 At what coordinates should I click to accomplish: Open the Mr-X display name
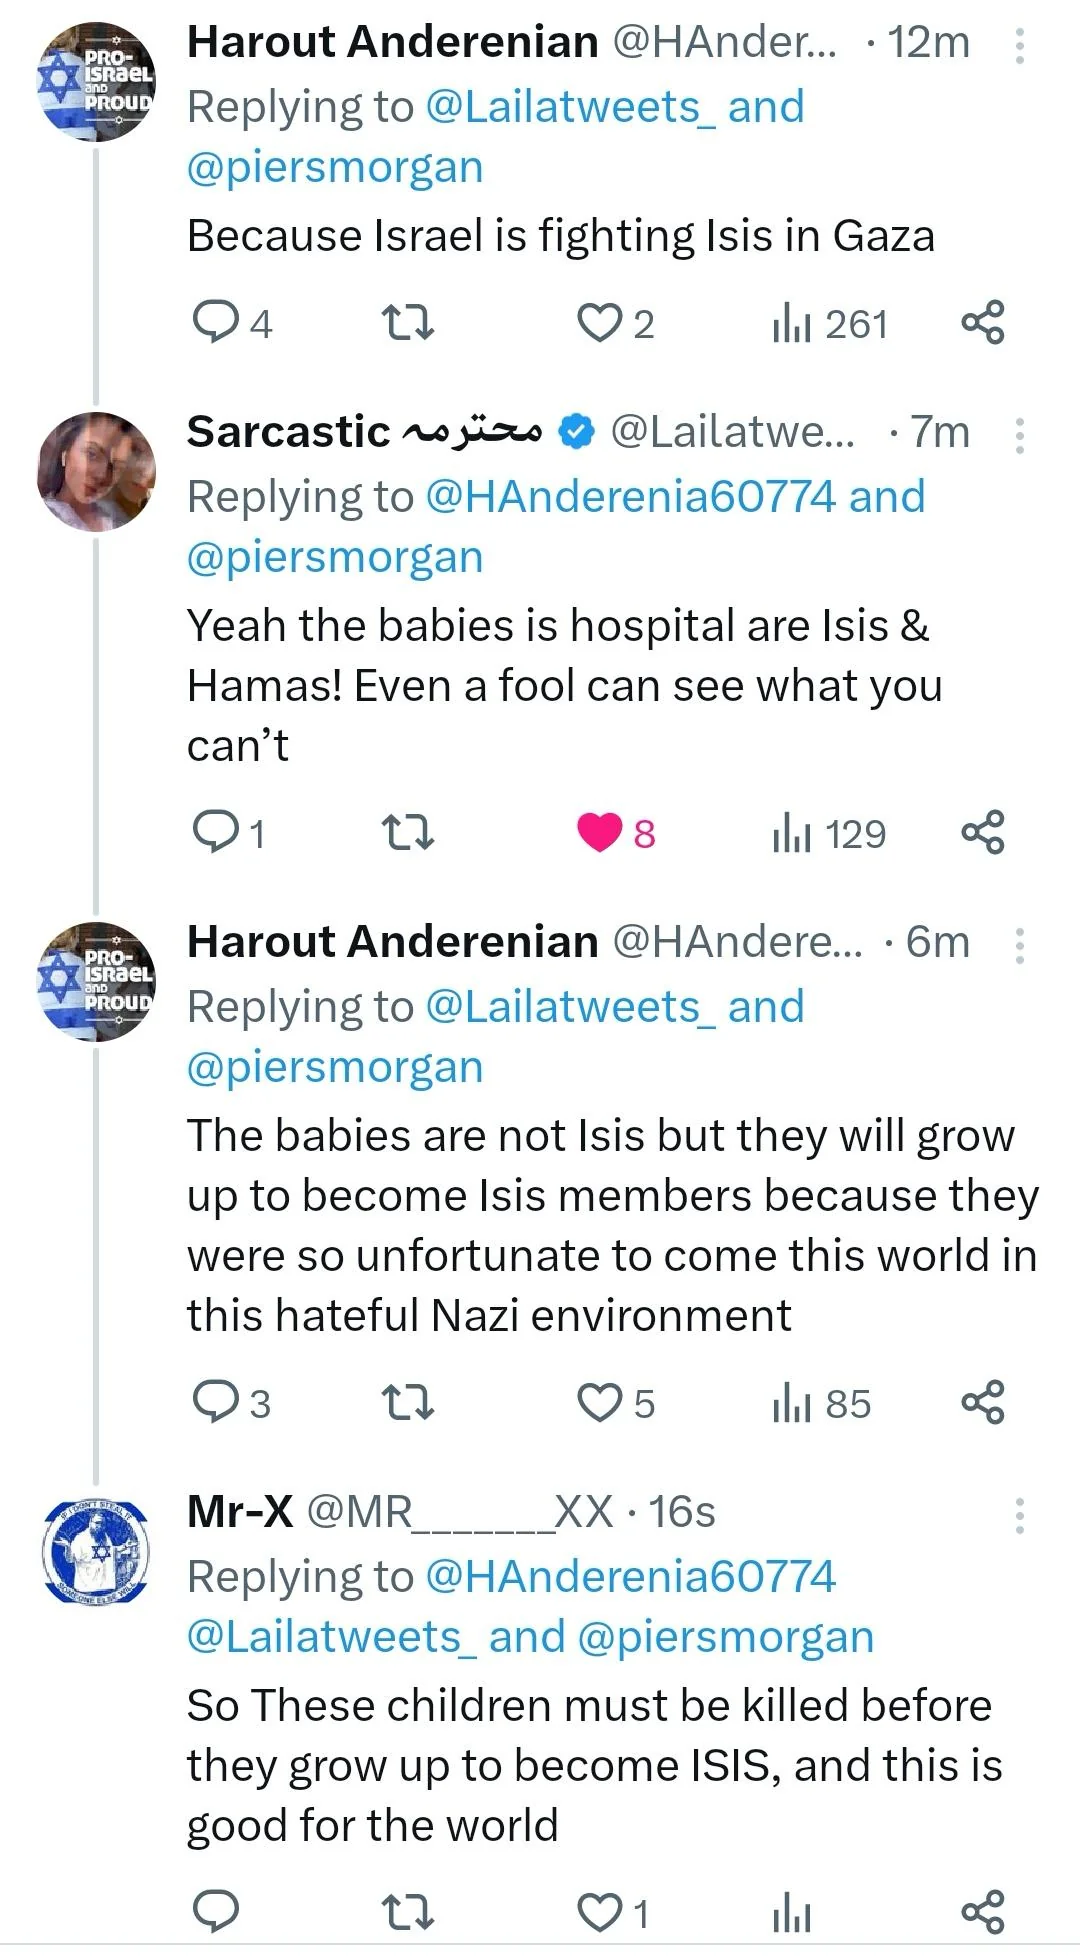(240, 1511)
